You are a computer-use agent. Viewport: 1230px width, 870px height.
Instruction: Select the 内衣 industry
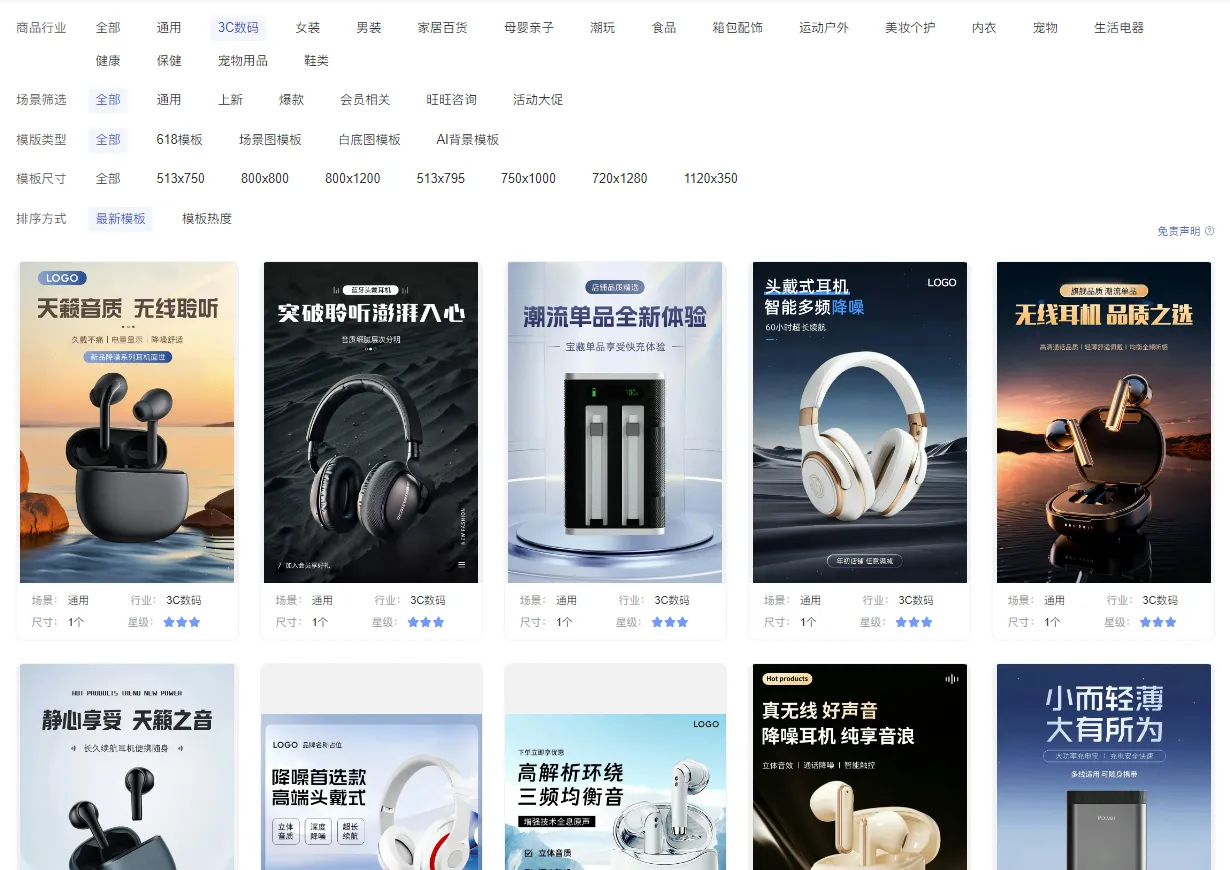click(x=984, y=28)
